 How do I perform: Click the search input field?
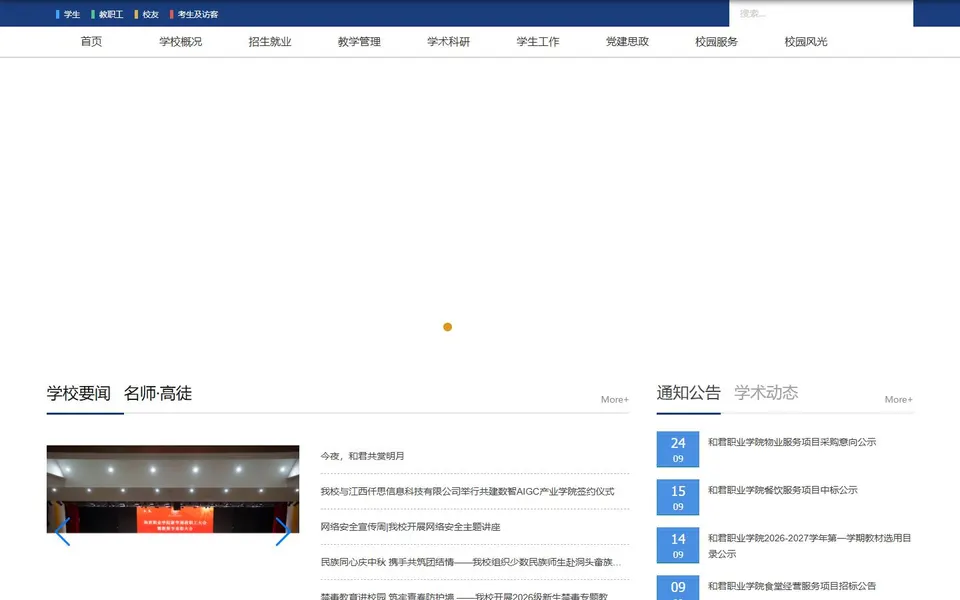[x=821, y=13]
